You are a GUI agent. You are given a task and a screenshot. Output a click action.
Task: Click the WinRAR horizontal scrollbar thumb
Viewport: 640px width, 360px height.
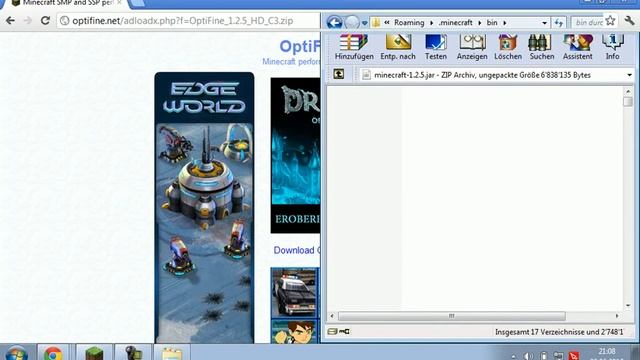click(x=452, y=316)
